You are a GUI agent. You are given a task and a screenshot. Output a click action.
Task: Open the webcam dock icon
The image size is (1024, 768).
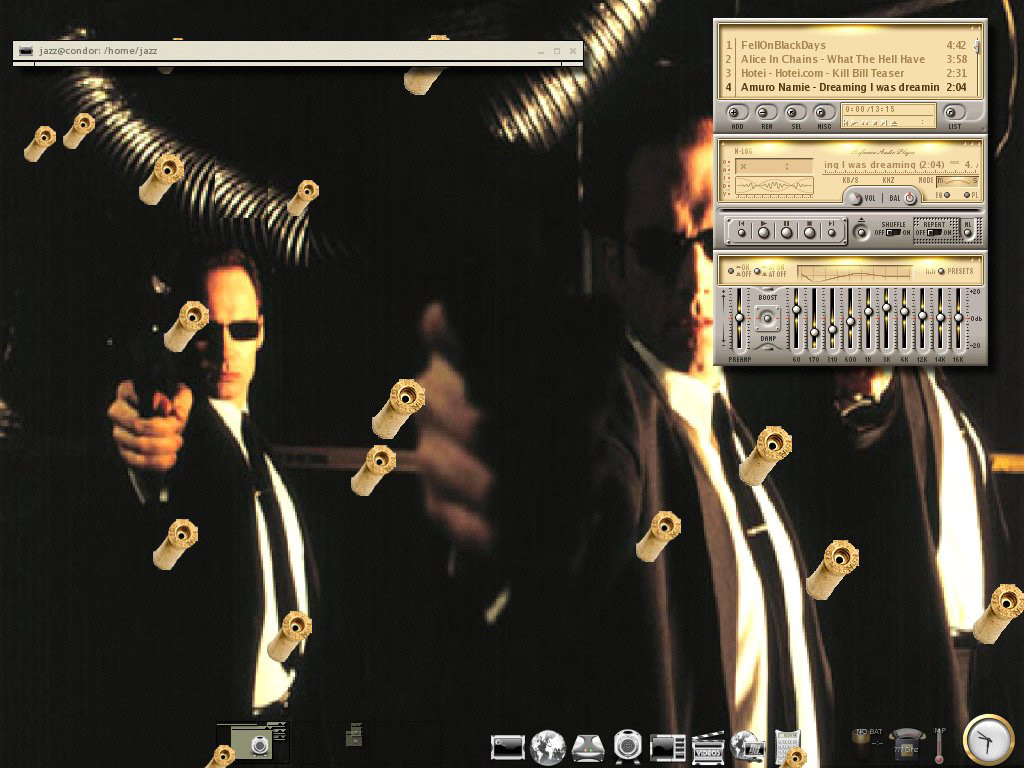628,747
